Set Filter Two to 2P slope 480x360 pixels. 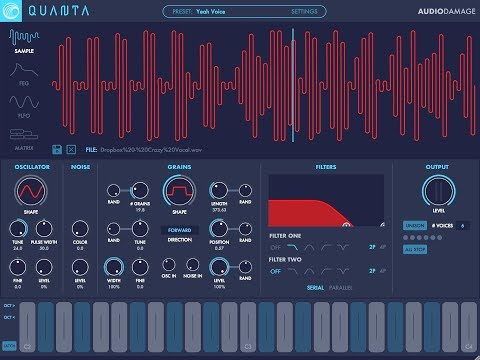[x=372, y=271]
